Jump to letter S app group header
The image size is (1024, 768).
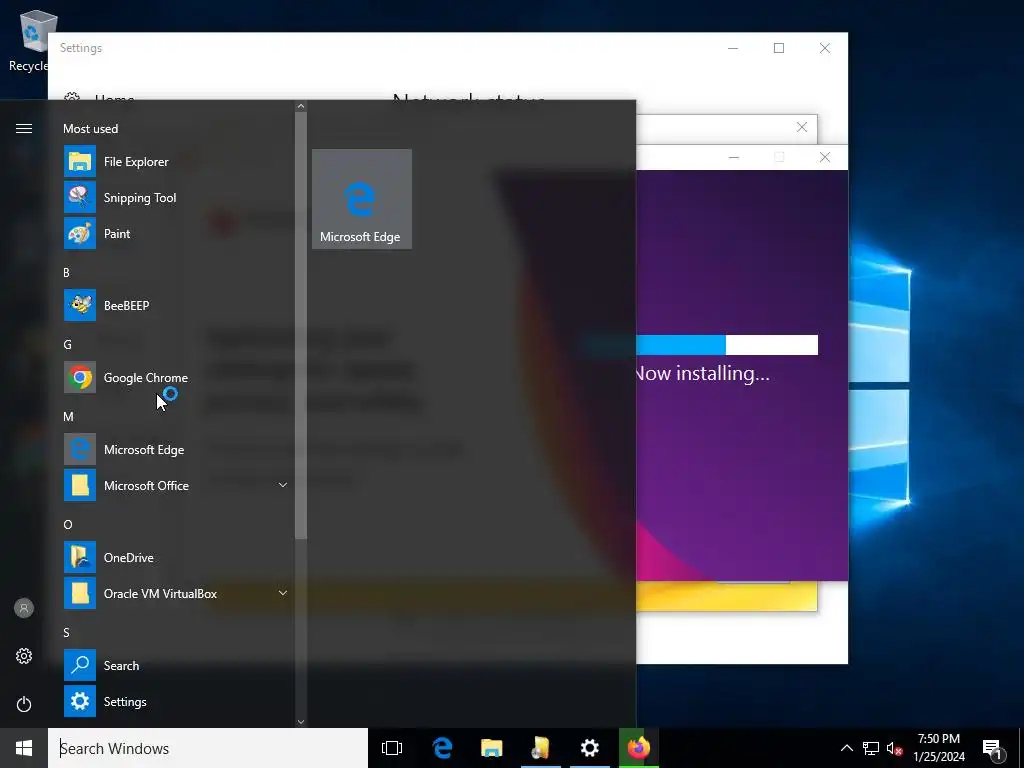67,632
